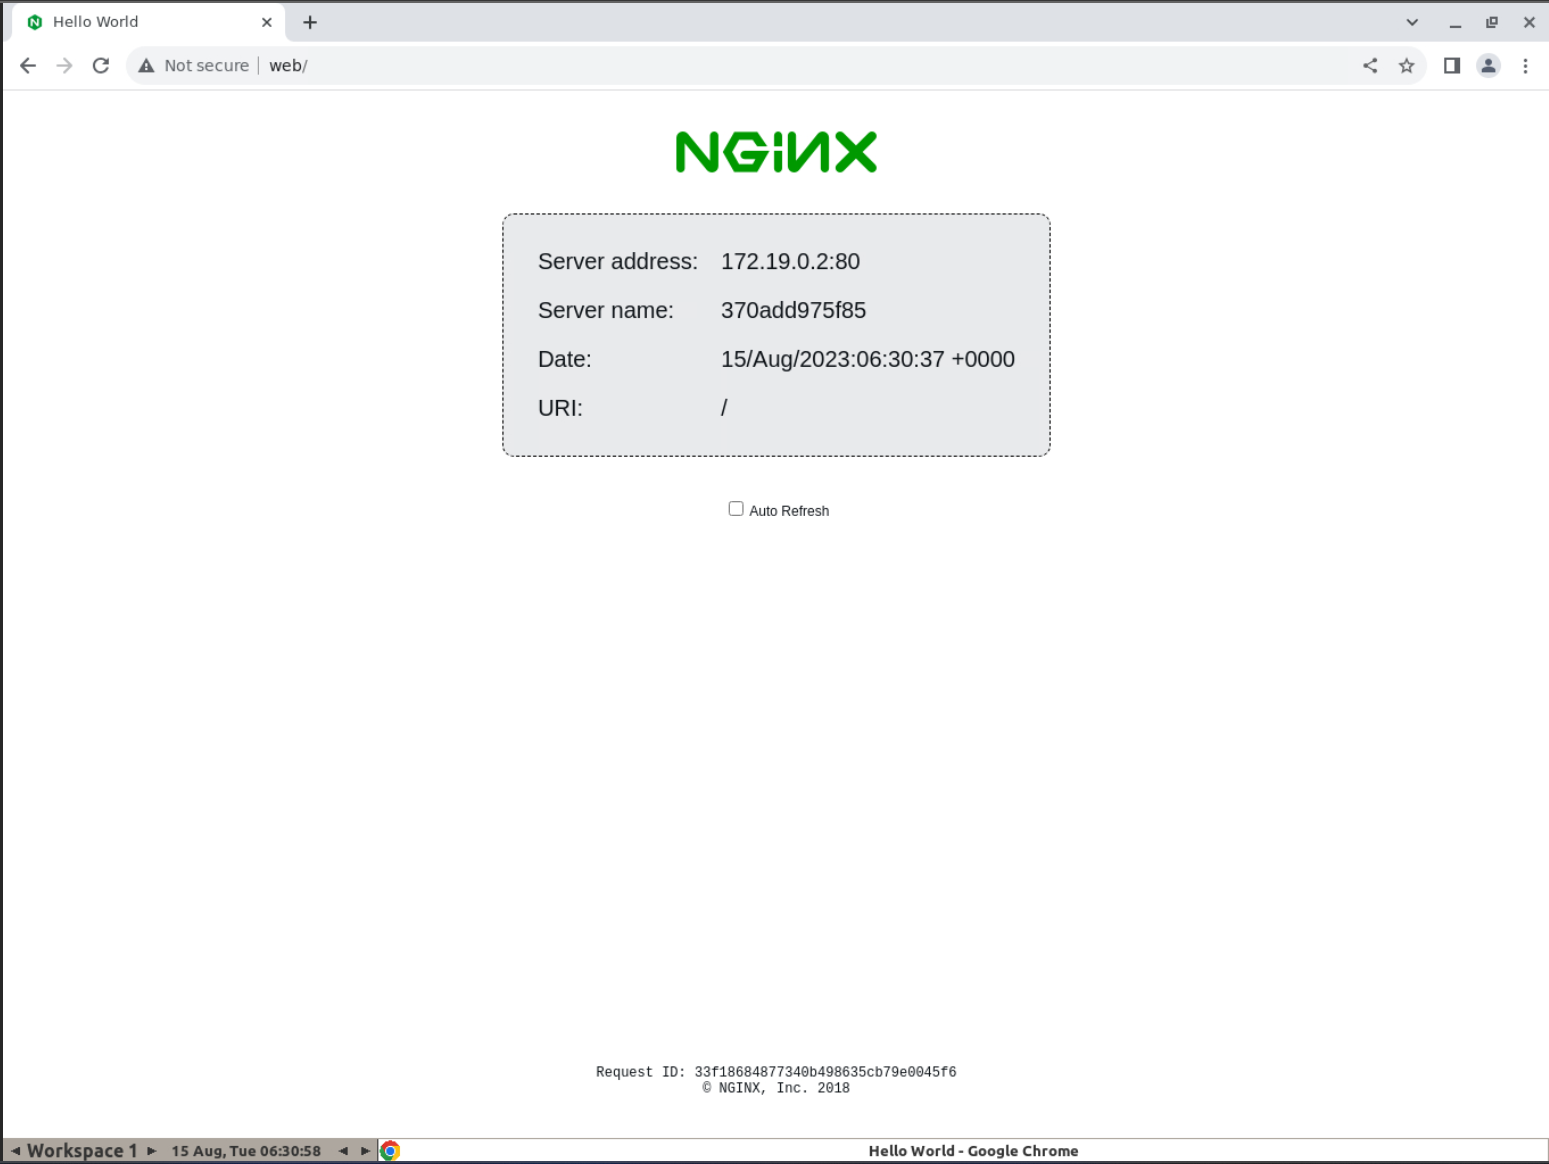This screenshot has height=1164, width=1549.
Task: Reload the Hello World page
Action: 101,66
